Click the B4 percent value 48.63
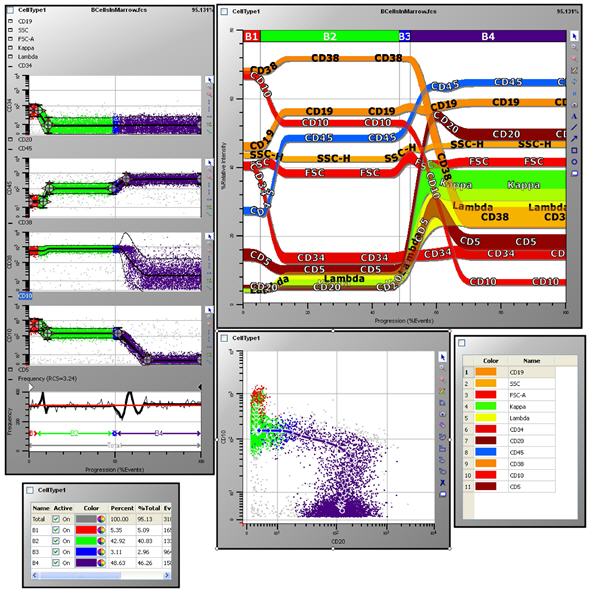This screenshot has height=594, width=600. click(x=119, y=563)
